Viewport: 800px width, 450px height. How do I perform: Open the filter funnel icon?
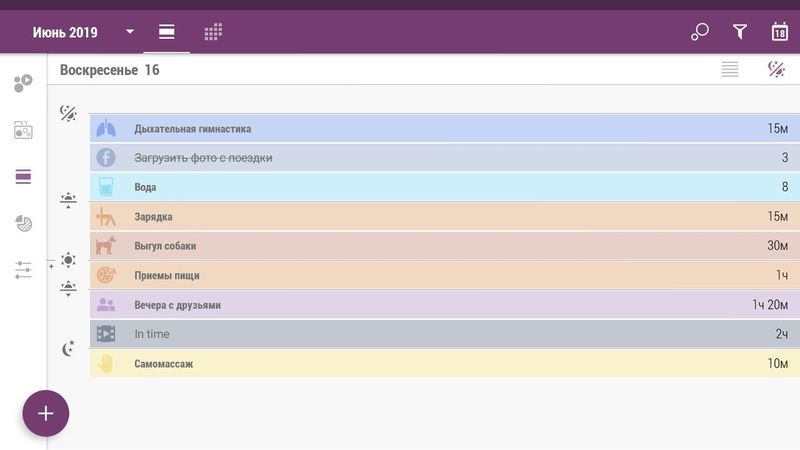pyautogui.click(x=740, y=32)
